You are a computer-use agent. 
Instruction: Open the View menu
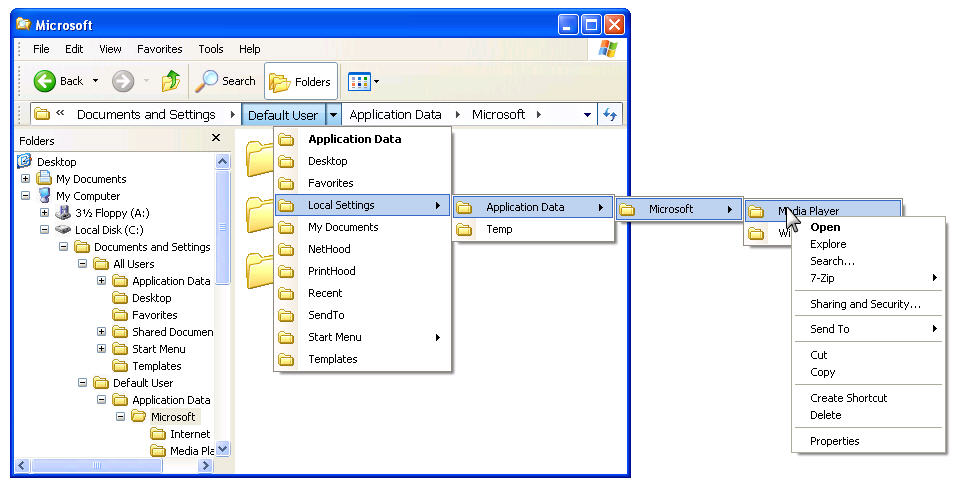tap(110, 49)
